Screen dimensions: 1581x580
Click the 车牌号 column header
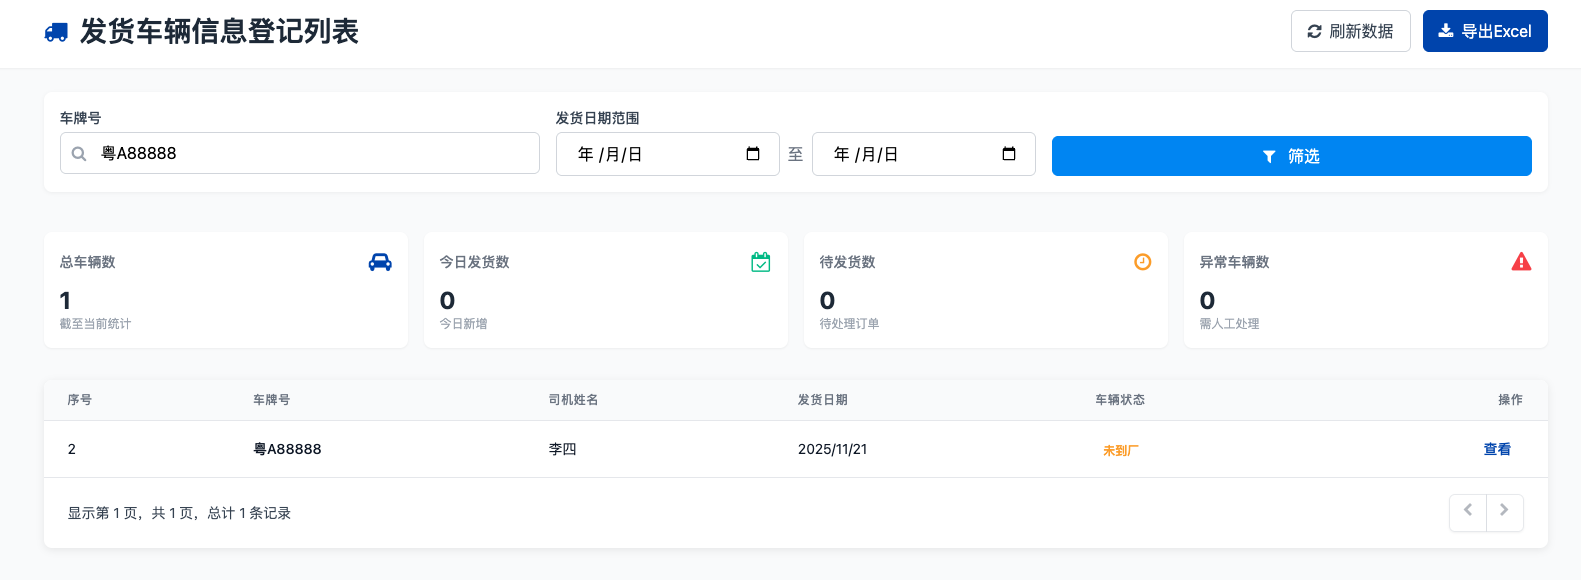[271, 400]
